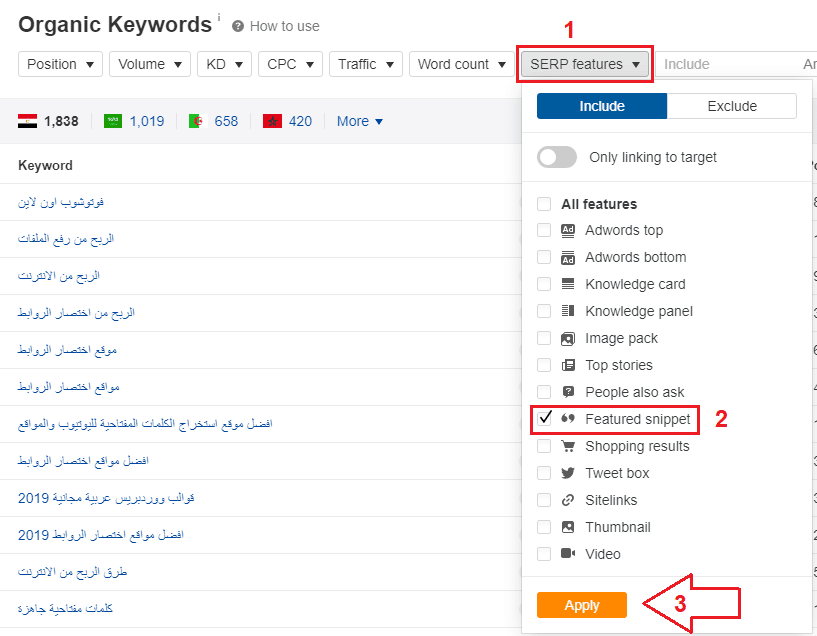
Task: Click the Featured snippet quote icon
Action: pos(568,419)
